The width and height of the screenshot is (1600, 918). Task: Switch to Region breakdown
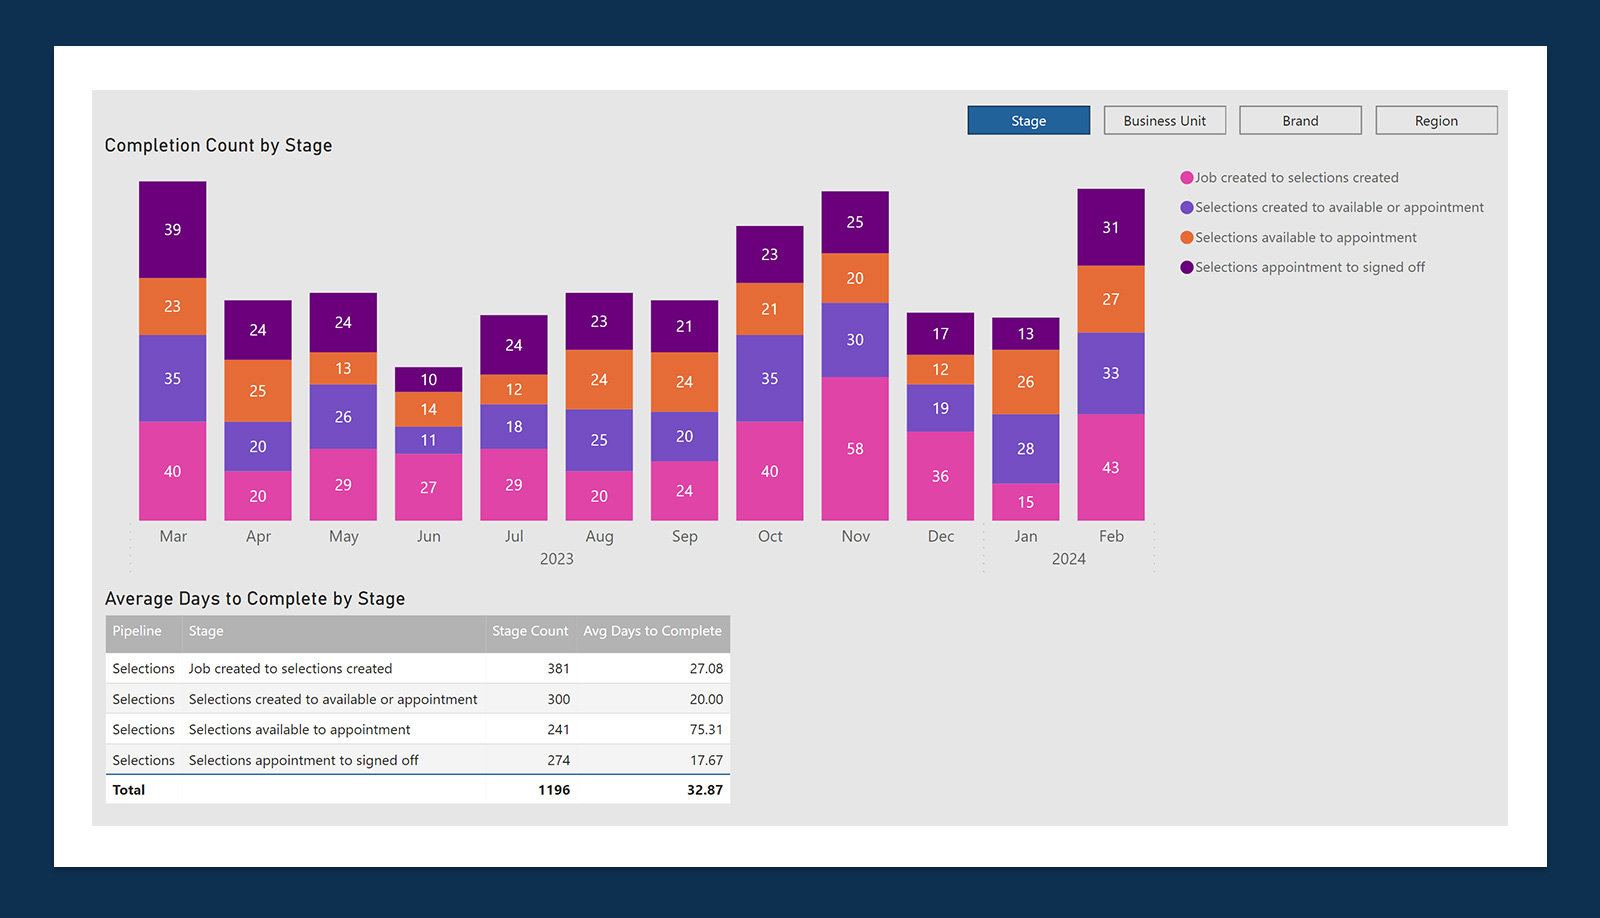coord(1436,120)
